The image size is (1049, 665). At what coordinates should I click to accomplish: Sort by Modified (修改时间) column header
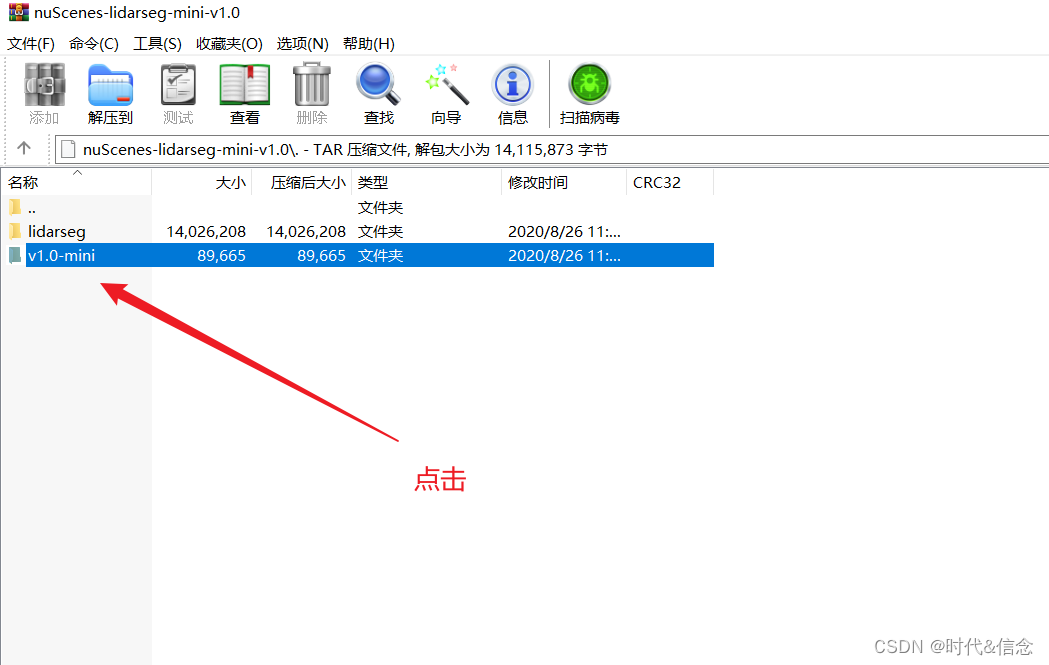coord(564,183)
